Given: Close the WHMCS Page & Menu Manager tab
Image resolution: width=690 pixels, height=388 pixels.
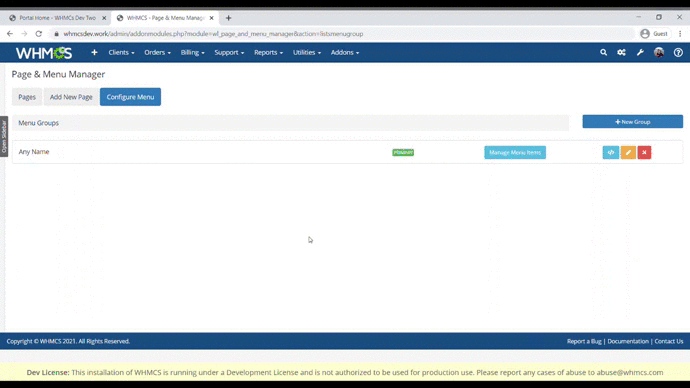Looking at the screenshot, I should click(x=212, y=18).
